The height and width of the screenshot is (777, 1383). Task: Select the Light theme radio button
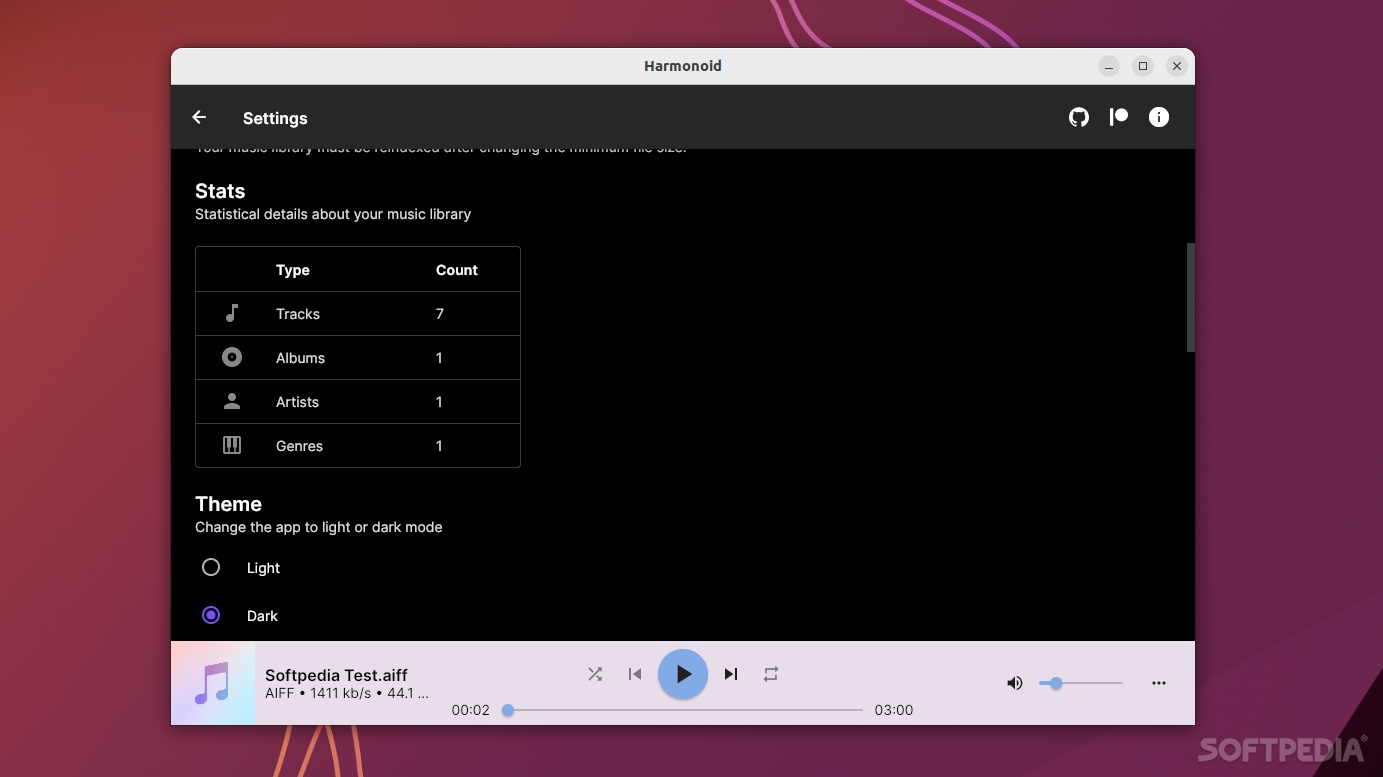pyautogui.click(x=211, y=567)
